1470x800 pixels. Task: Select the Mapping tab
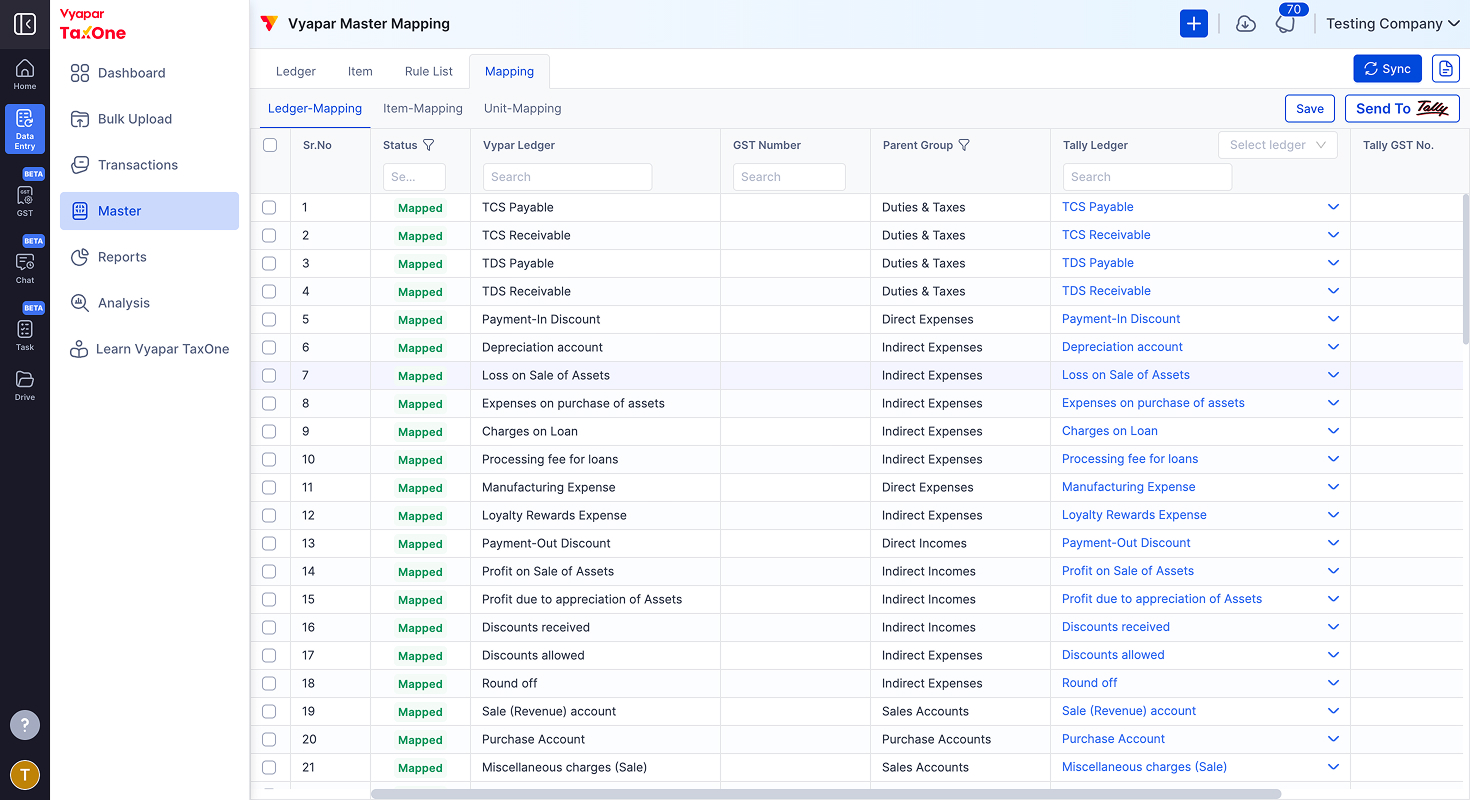(510, 71)
